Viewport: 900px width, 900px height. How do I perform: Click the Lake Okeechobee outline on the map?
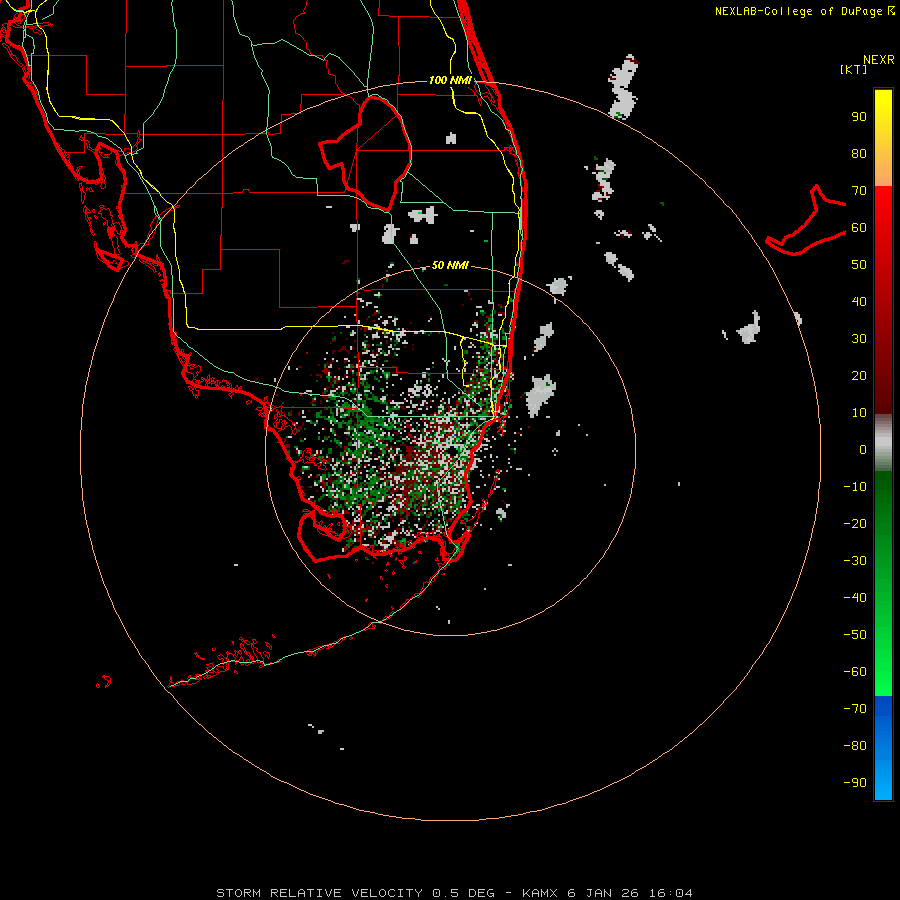[366, 154]
